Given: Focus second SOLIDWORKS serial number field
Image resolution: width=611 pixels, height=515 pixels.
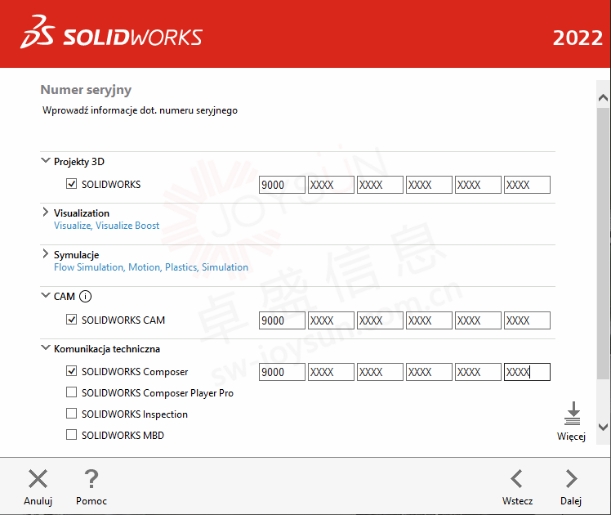Looking at the screenshot, I should [331, 185].
